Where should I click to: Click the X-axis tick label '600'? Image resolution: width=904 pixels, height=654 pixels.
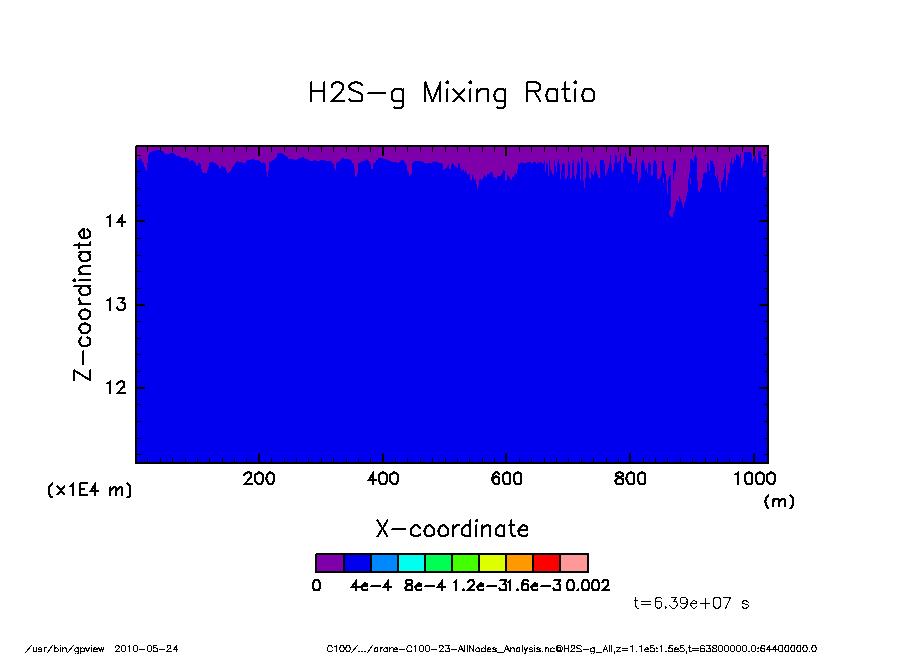click(x=506, y=479)
